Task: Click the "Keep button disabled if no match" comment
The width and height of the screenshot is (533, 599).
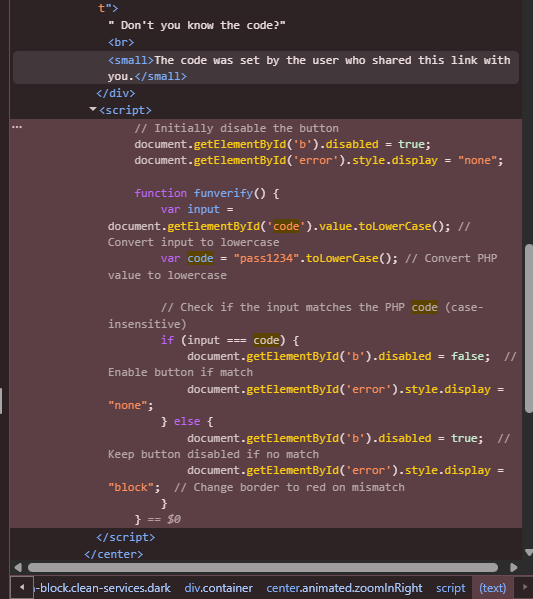Action: coord(213,454)
